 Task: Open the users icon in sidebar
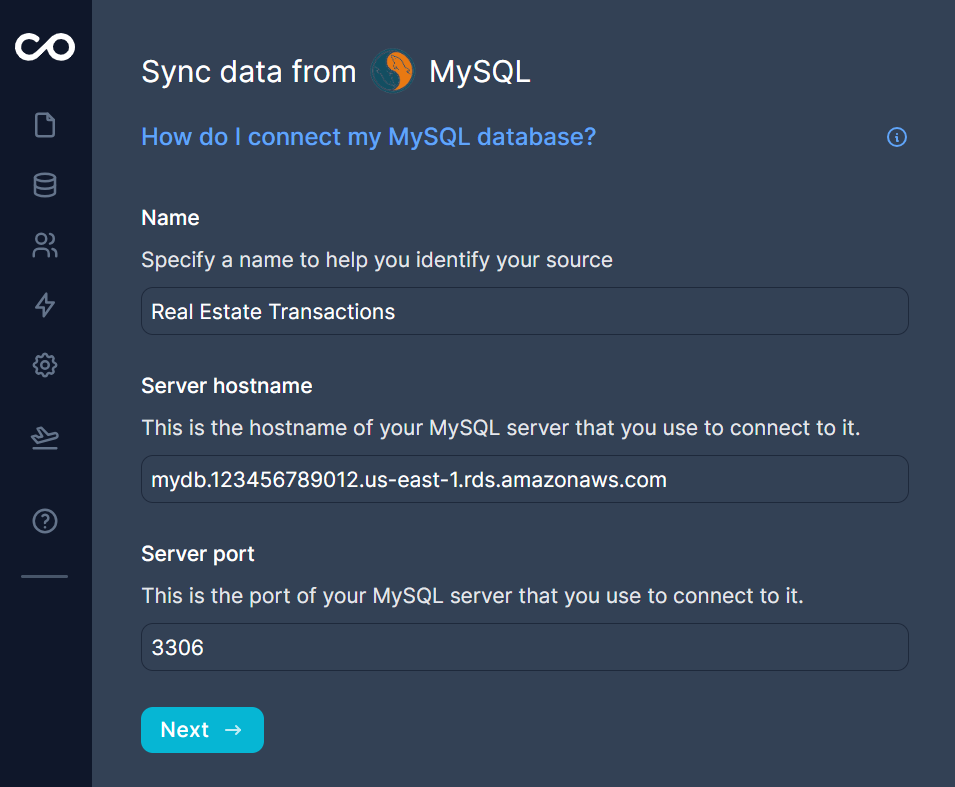pyautogui.click(x=45, y=245)
